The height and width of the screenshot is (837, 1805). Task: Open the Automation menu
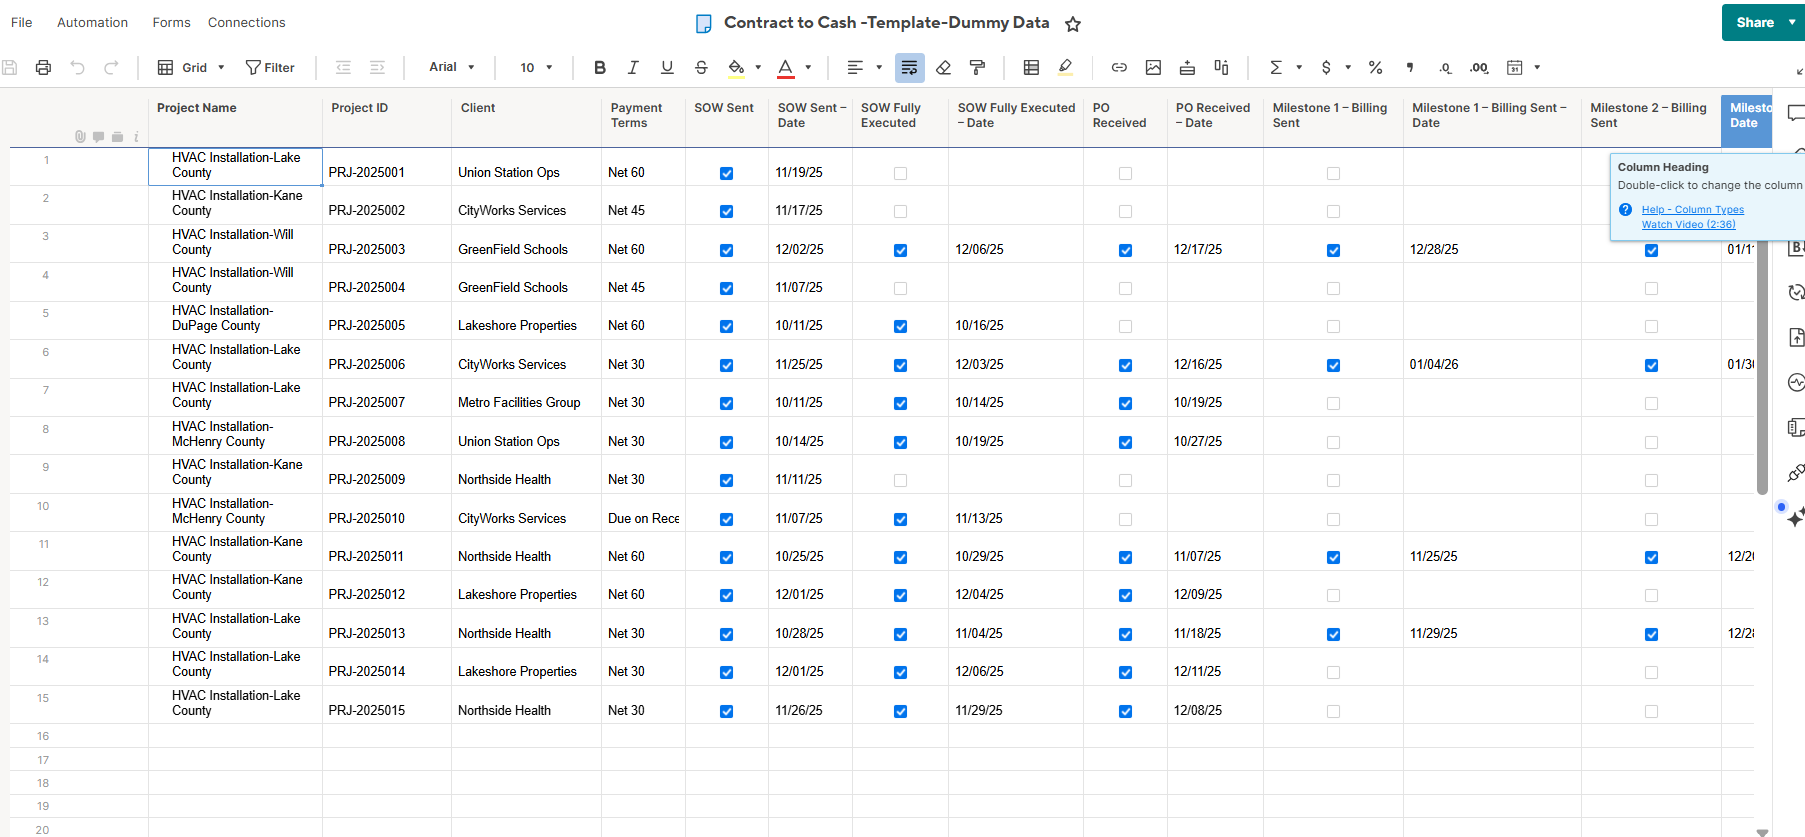point(92,22)
